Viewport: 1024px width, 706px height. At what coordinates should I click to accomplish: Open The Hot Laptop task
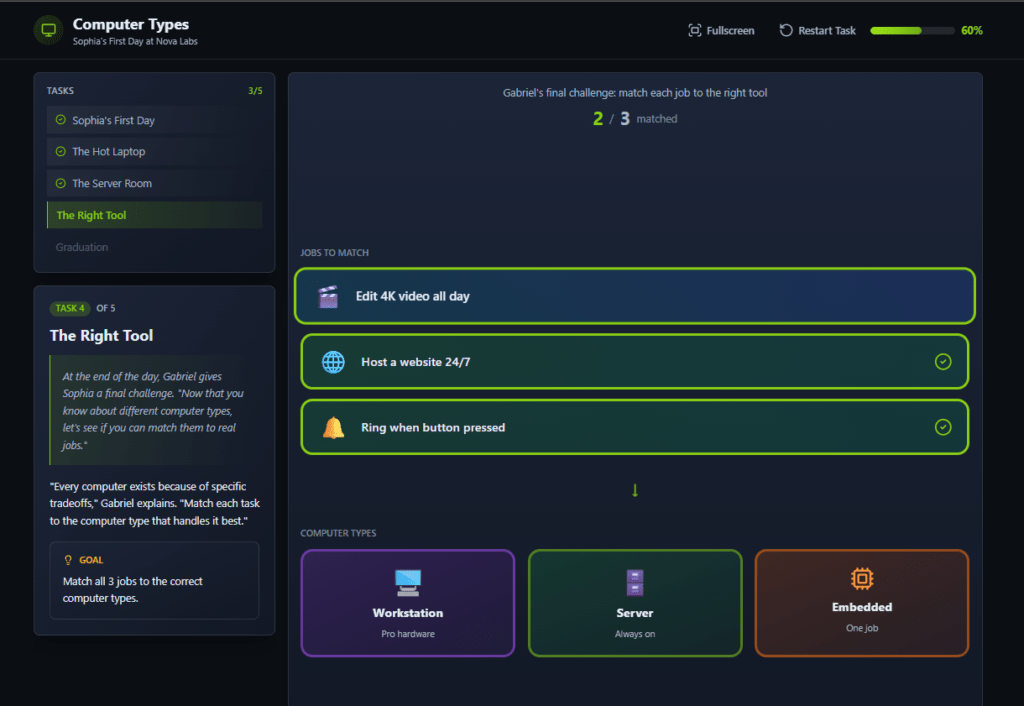[x=108, y=152]
